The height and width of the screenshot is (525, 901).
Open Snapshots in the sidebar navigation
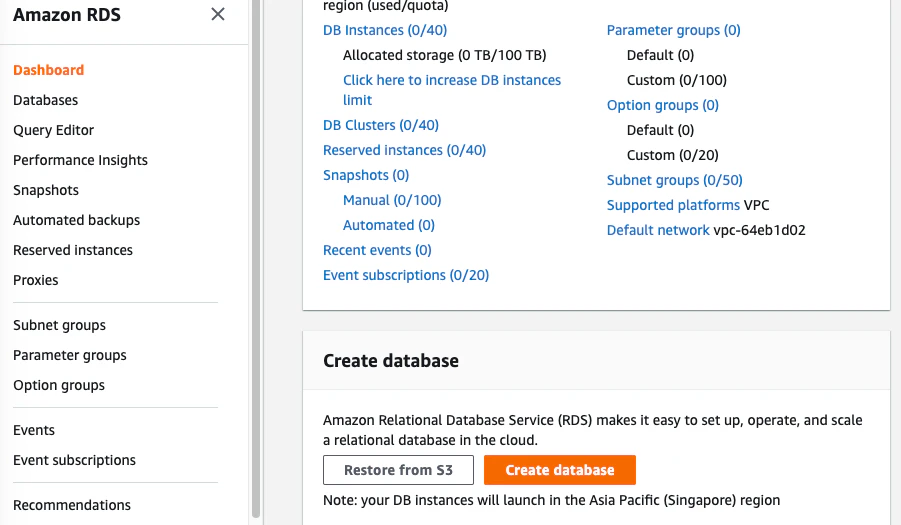[x=46, y=190]
